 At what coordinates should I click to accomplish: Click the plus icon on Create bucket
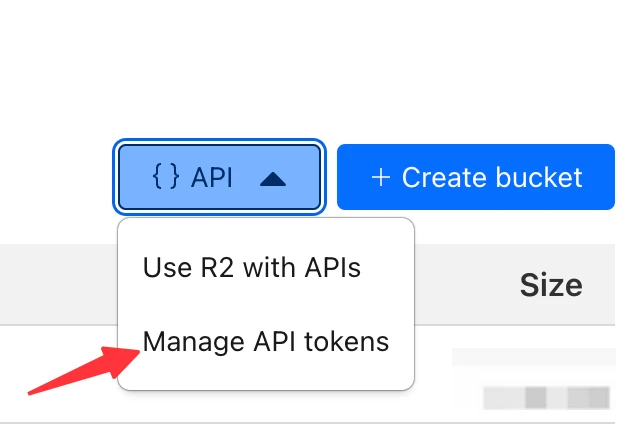point(380,178)
